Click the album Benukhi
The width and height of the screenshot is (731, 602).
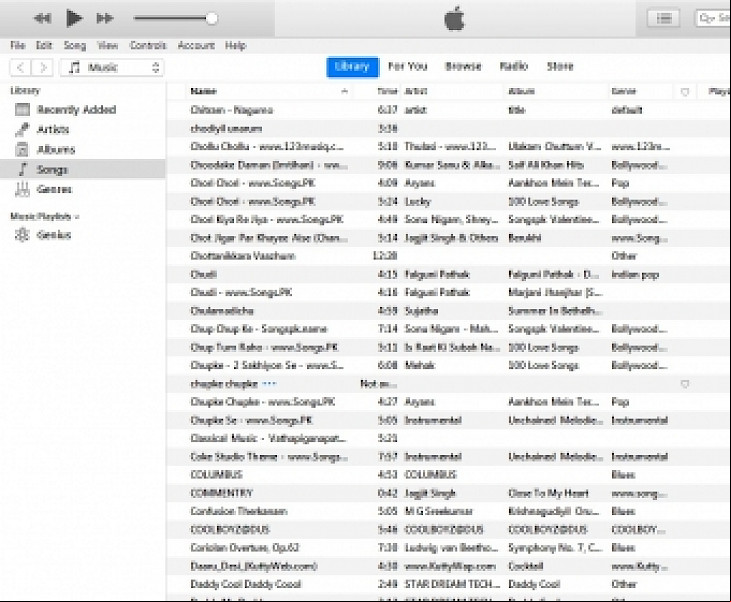click(x=524, y=238)
